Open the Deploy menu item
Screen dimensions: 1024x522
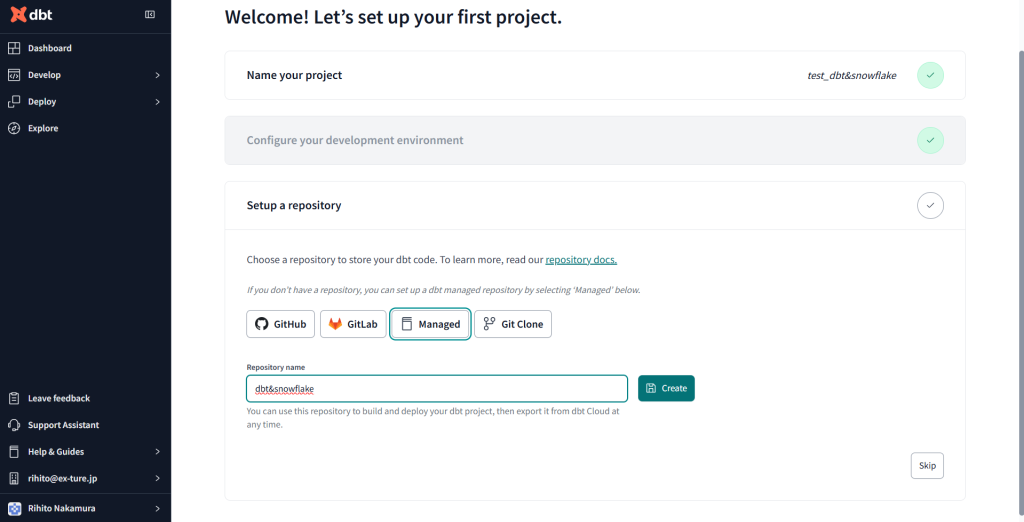pyautogui.click(x=42, y=102)
